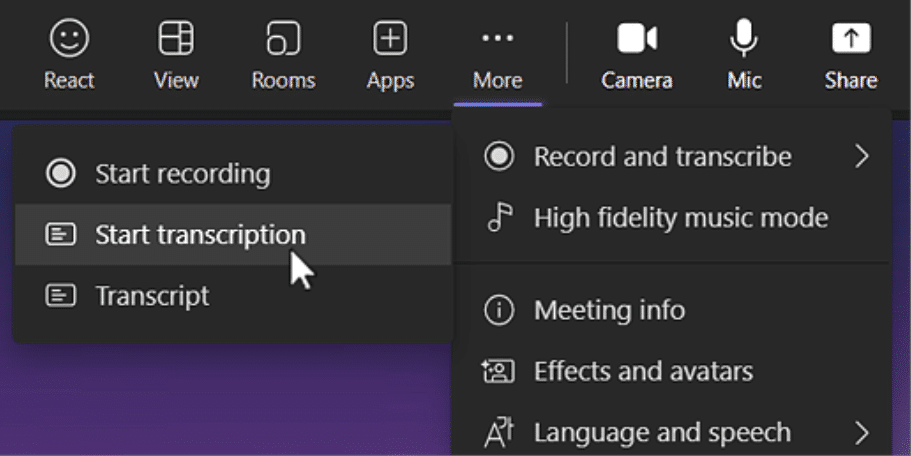Mute or unmute the Mic
Image resolution: width=911 pixels, height=456 pixels.
(x=744, y=40)
